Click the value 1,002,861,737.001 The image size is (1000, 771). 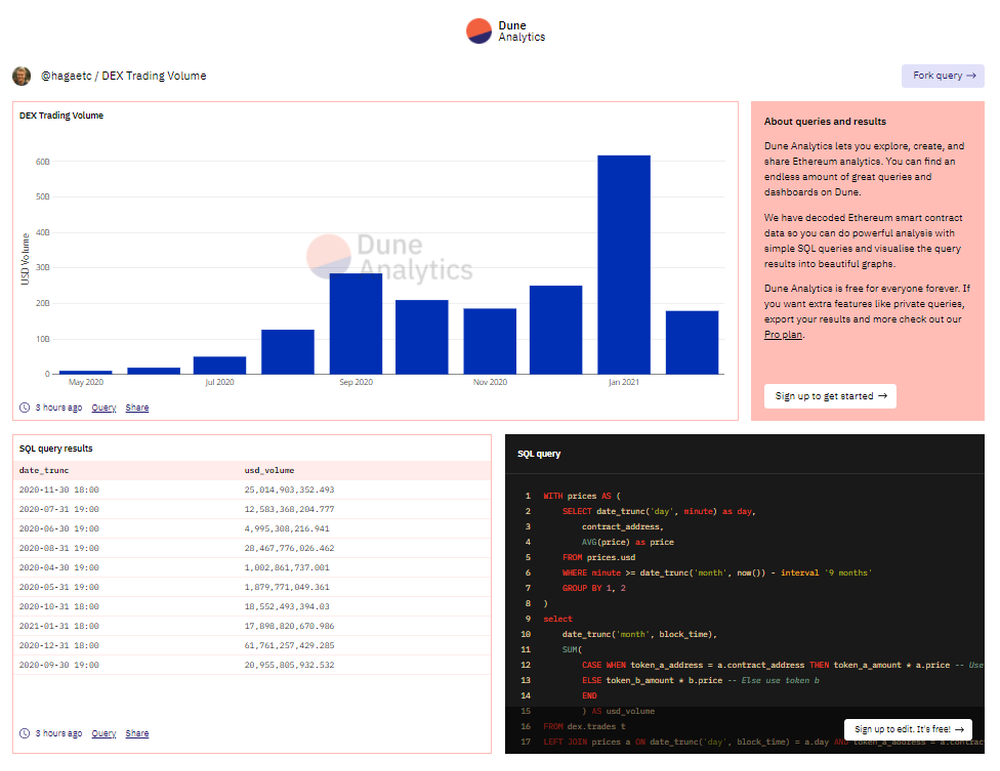pyautogui.click(x=287, y=568)
